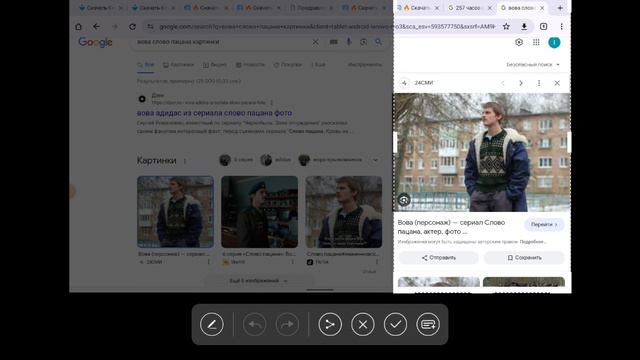This screenshot has height=360, width=640.
Task: Show next image in preview panel
Action: click(x=521, y=83)
